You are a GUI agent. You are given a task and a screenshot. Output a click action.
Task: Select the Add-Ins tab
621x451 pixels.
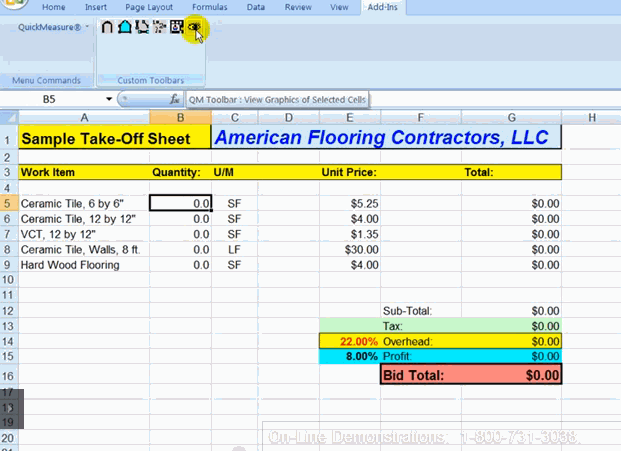[x=382, y=7]
